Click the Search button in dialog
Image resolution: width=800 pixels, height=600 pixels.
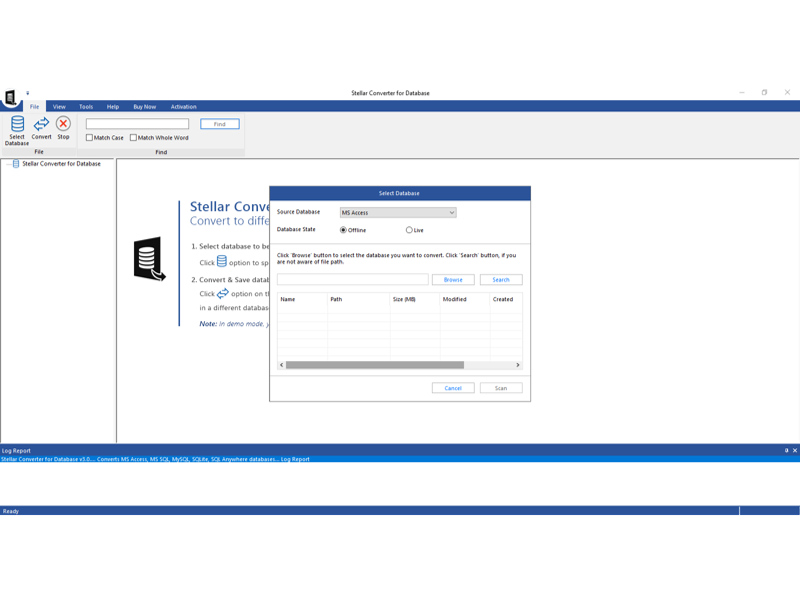501,280
